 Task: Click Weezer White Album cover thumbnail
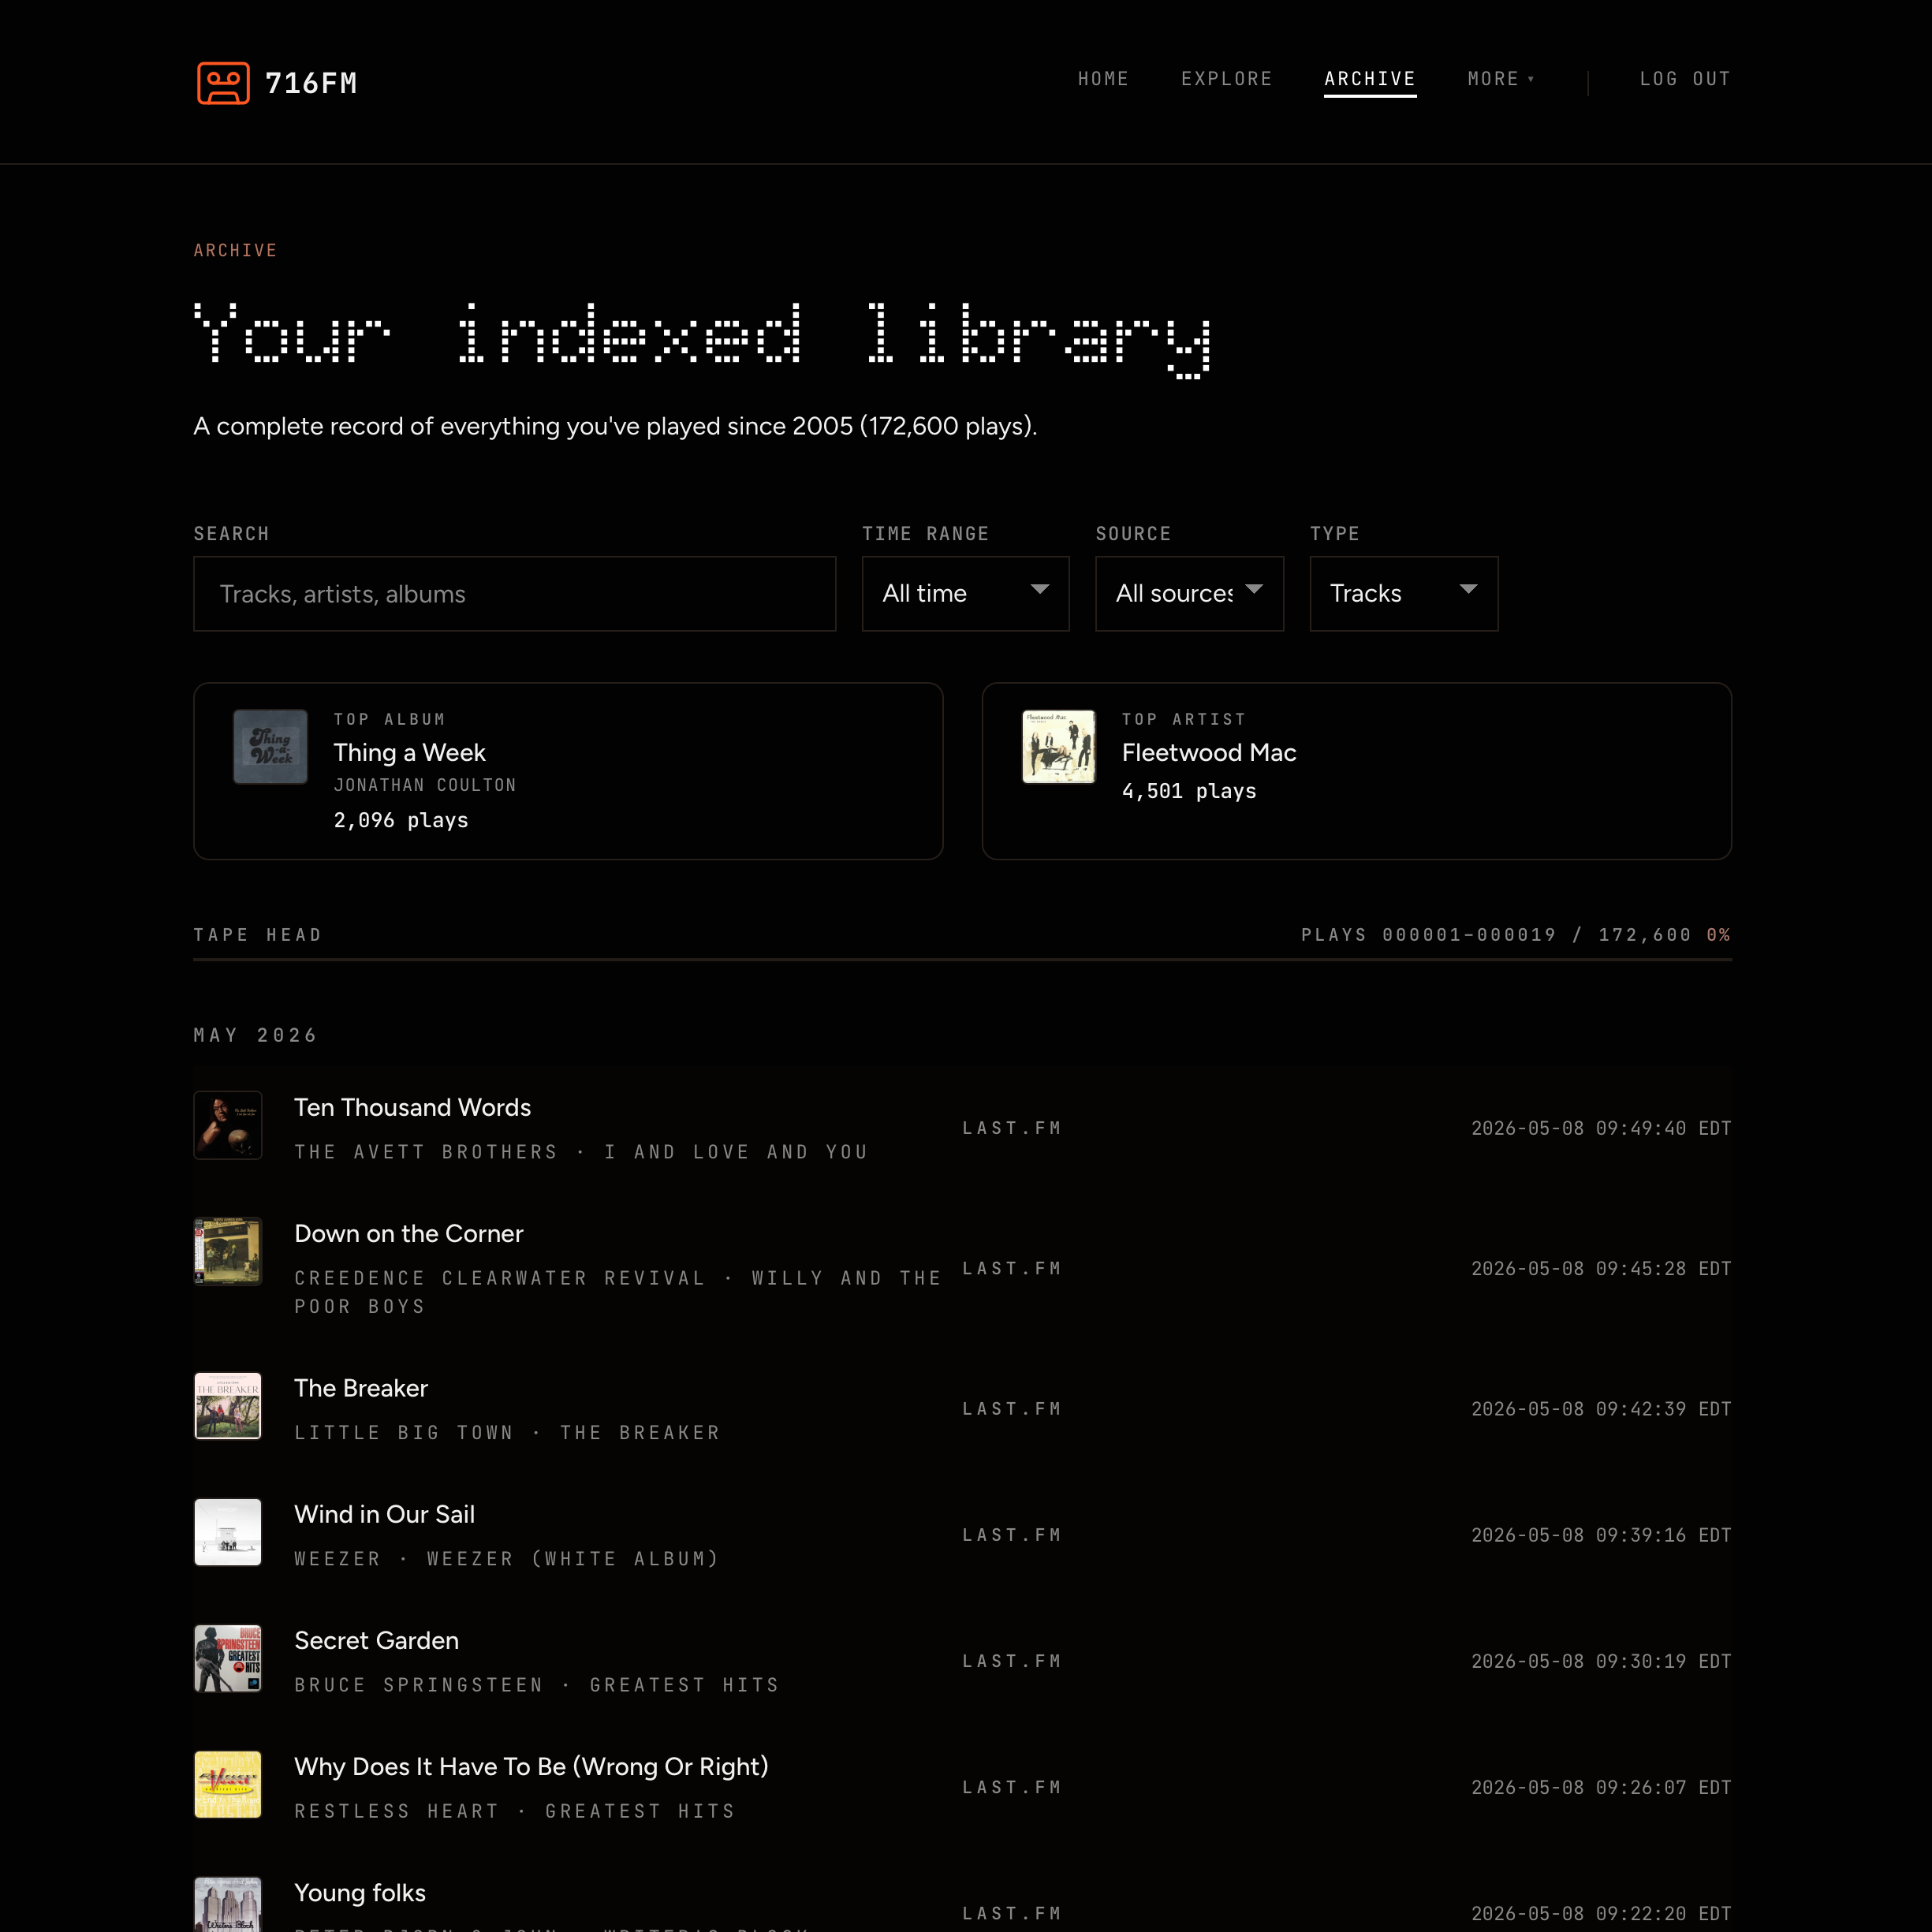228,1532
